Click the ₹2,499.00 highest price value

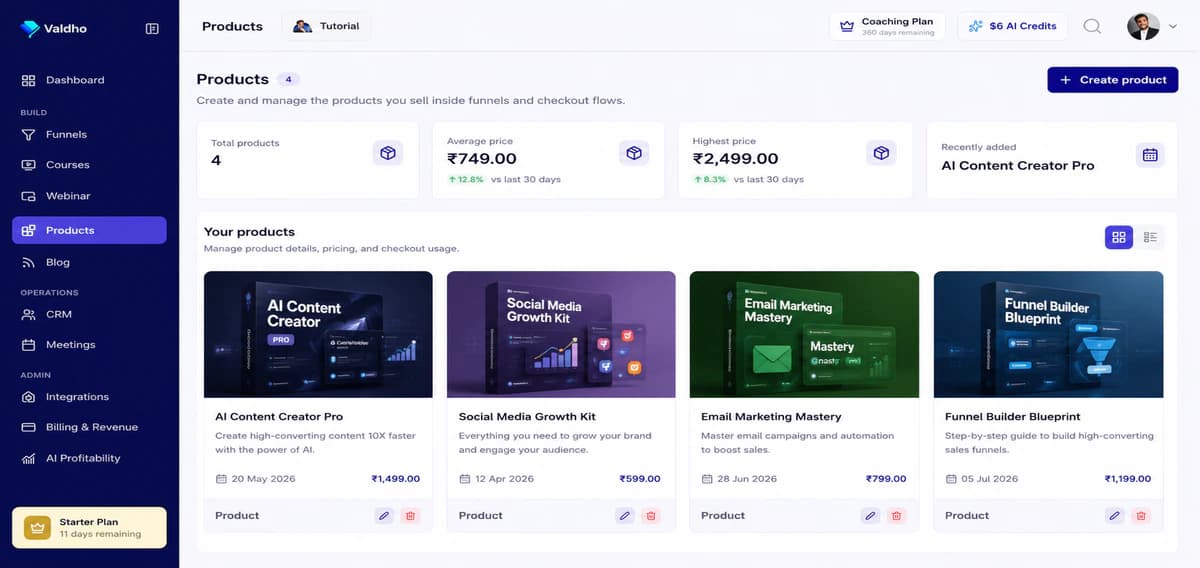735,159
